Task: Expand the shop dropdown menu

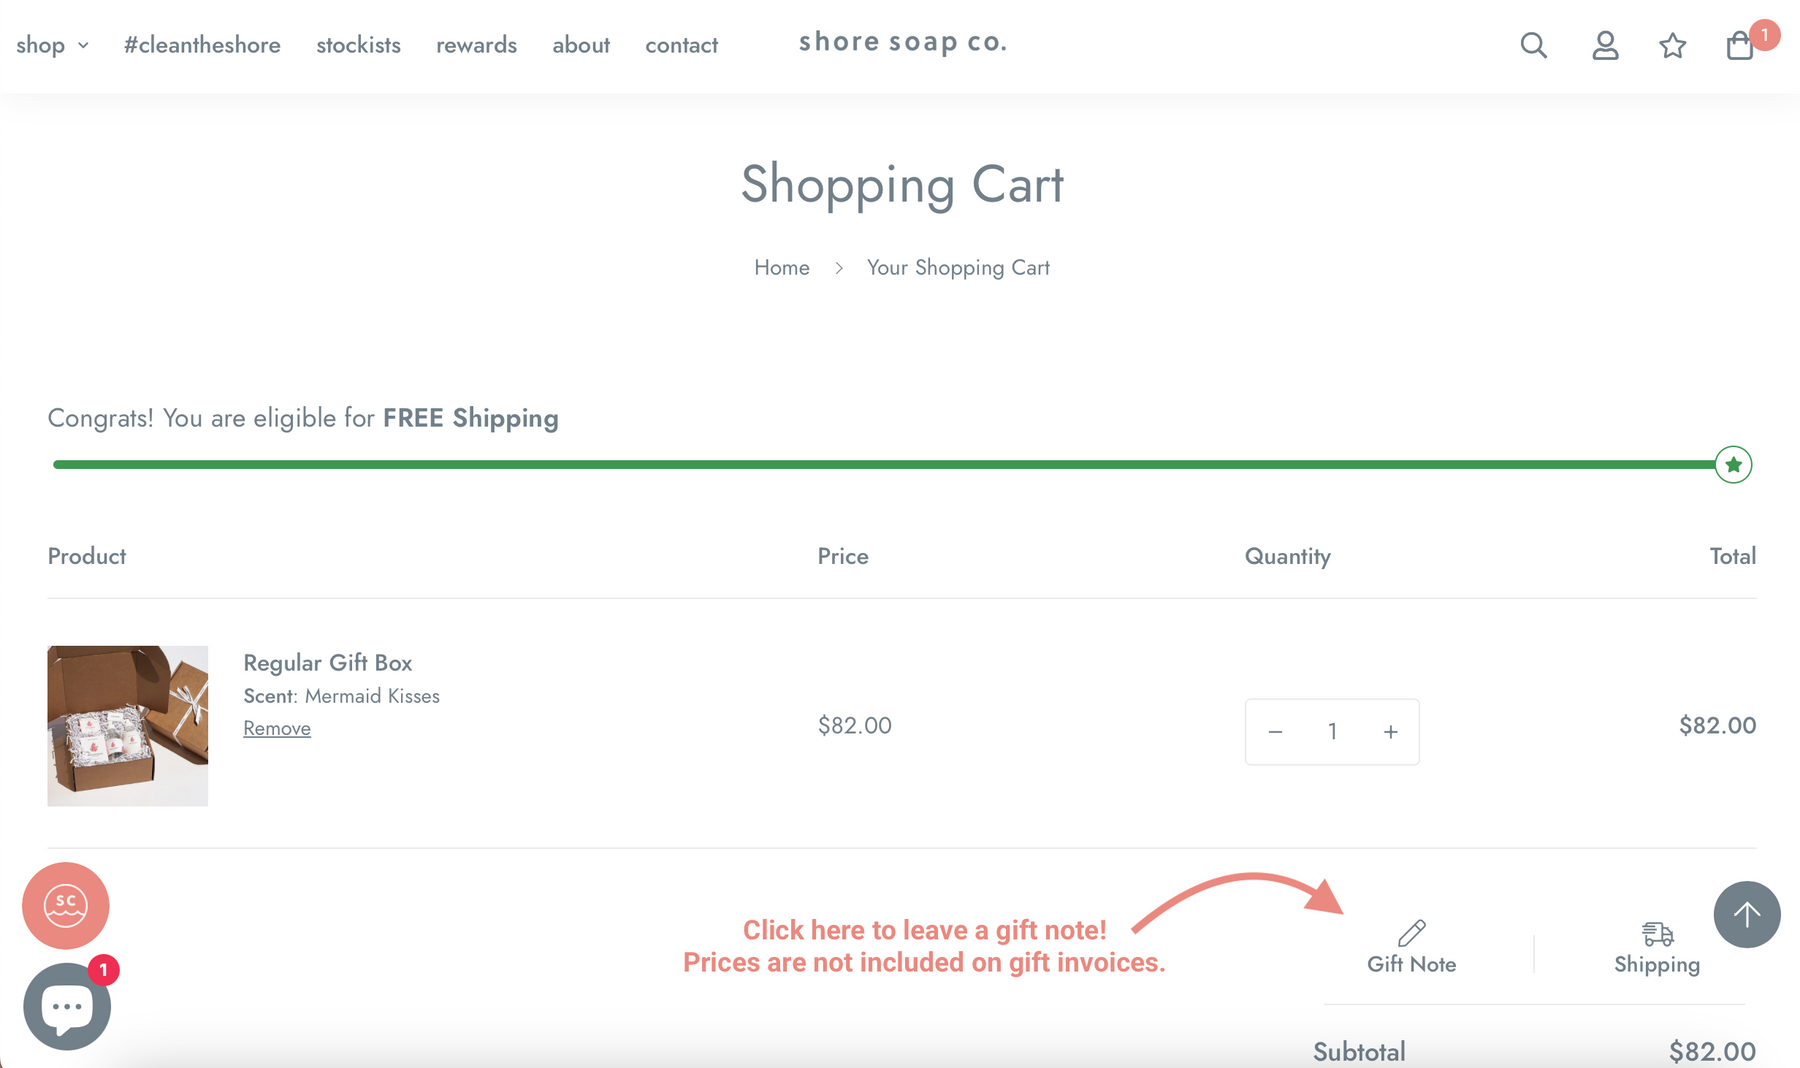Action: click(52, 45)
